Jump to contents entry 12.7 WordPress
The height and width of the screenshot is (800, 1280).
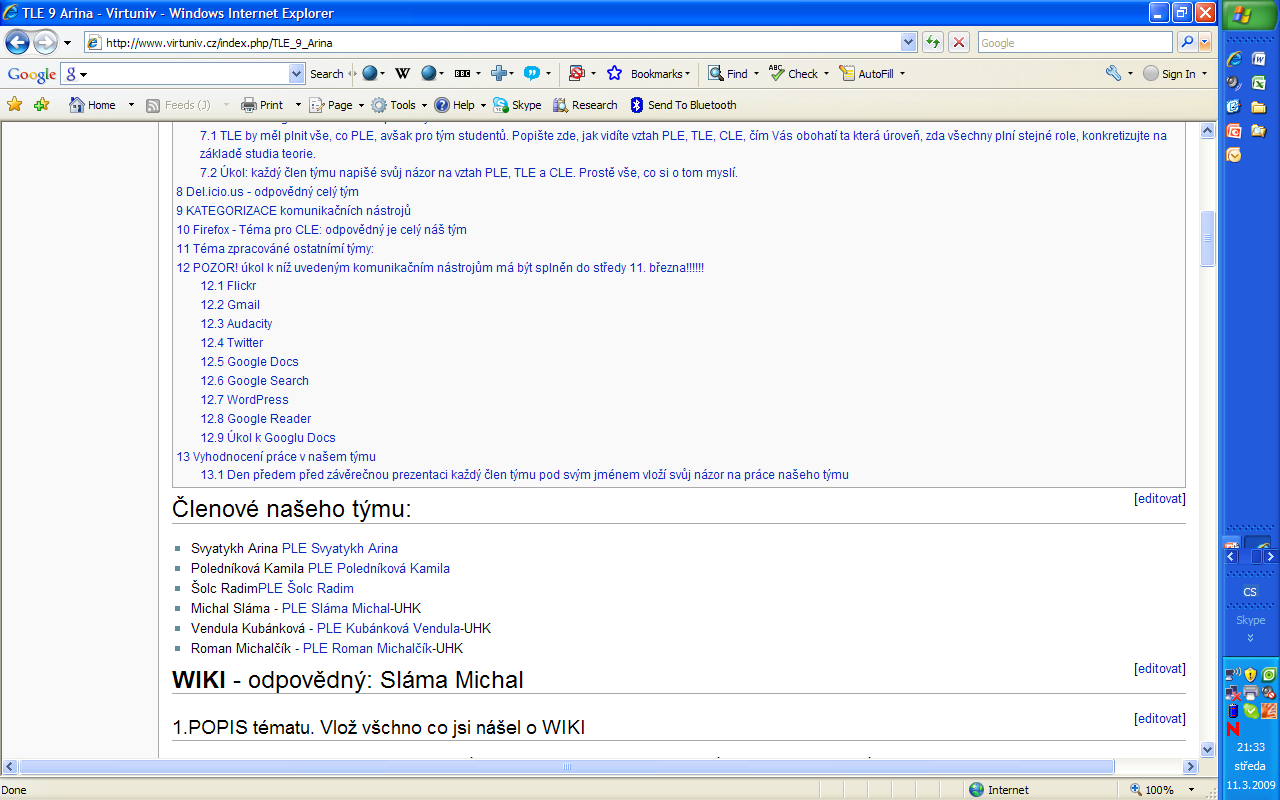(244, 400)
